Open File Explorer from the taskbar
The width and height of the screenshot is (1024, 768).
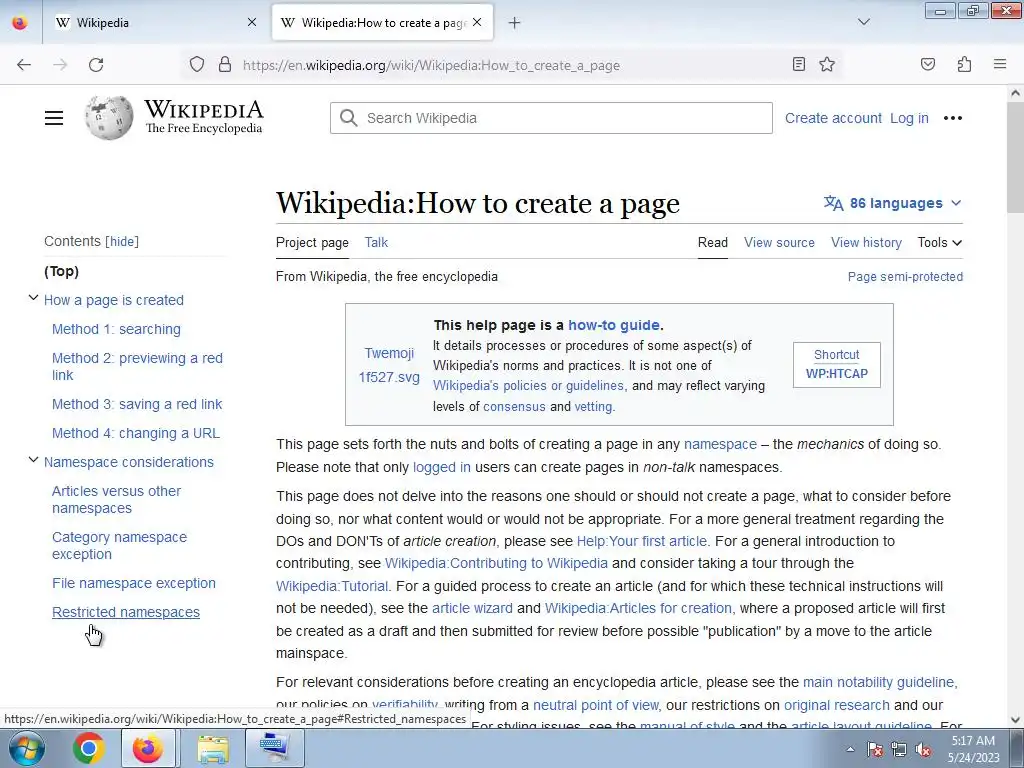click(x=213, y=749)
